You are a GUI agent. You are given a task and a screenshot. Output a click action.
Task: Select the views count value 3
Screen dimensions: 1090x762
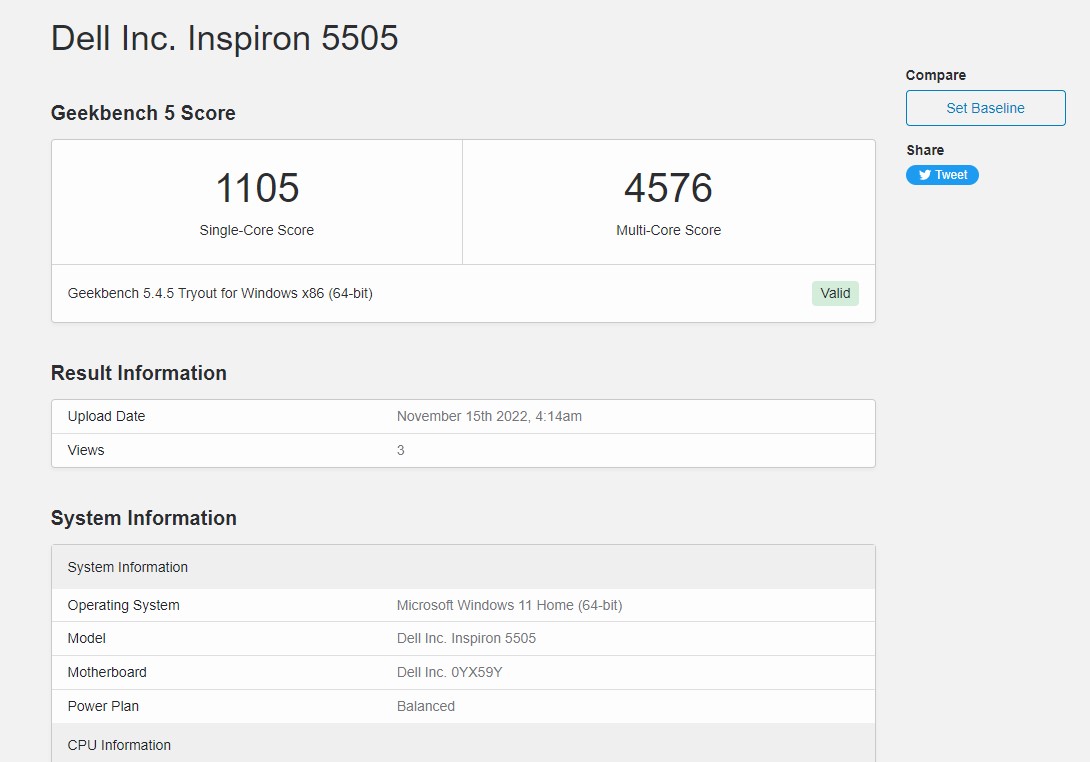[400, 451]
